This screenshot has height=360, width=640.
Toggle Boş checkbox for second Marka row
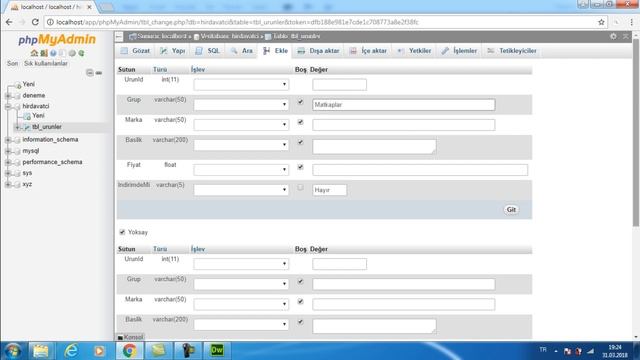[x=300, y=302]
